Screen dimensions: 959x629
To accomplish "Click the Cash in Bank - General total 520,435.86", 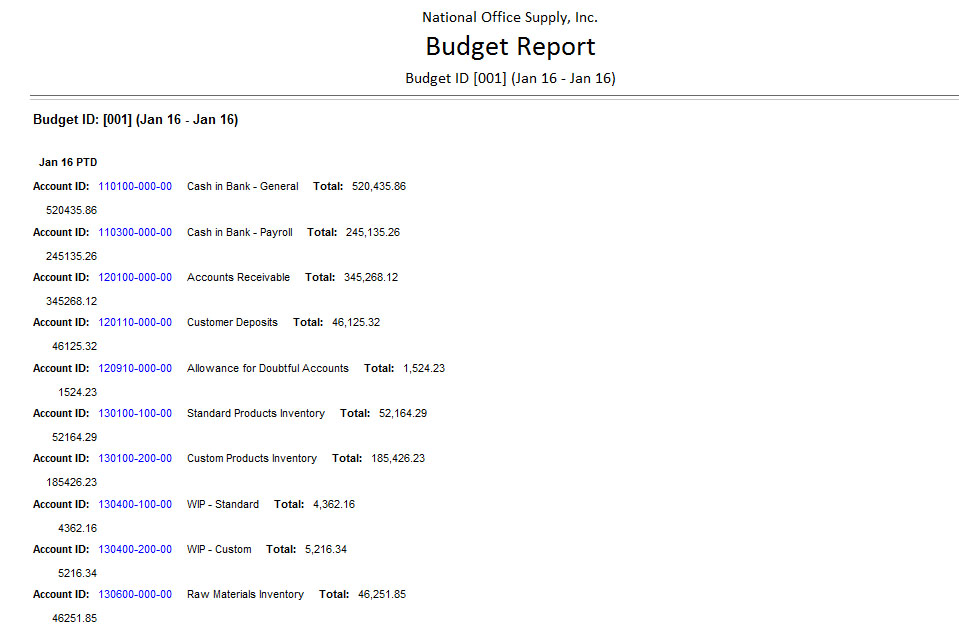I will pos(379,187).
